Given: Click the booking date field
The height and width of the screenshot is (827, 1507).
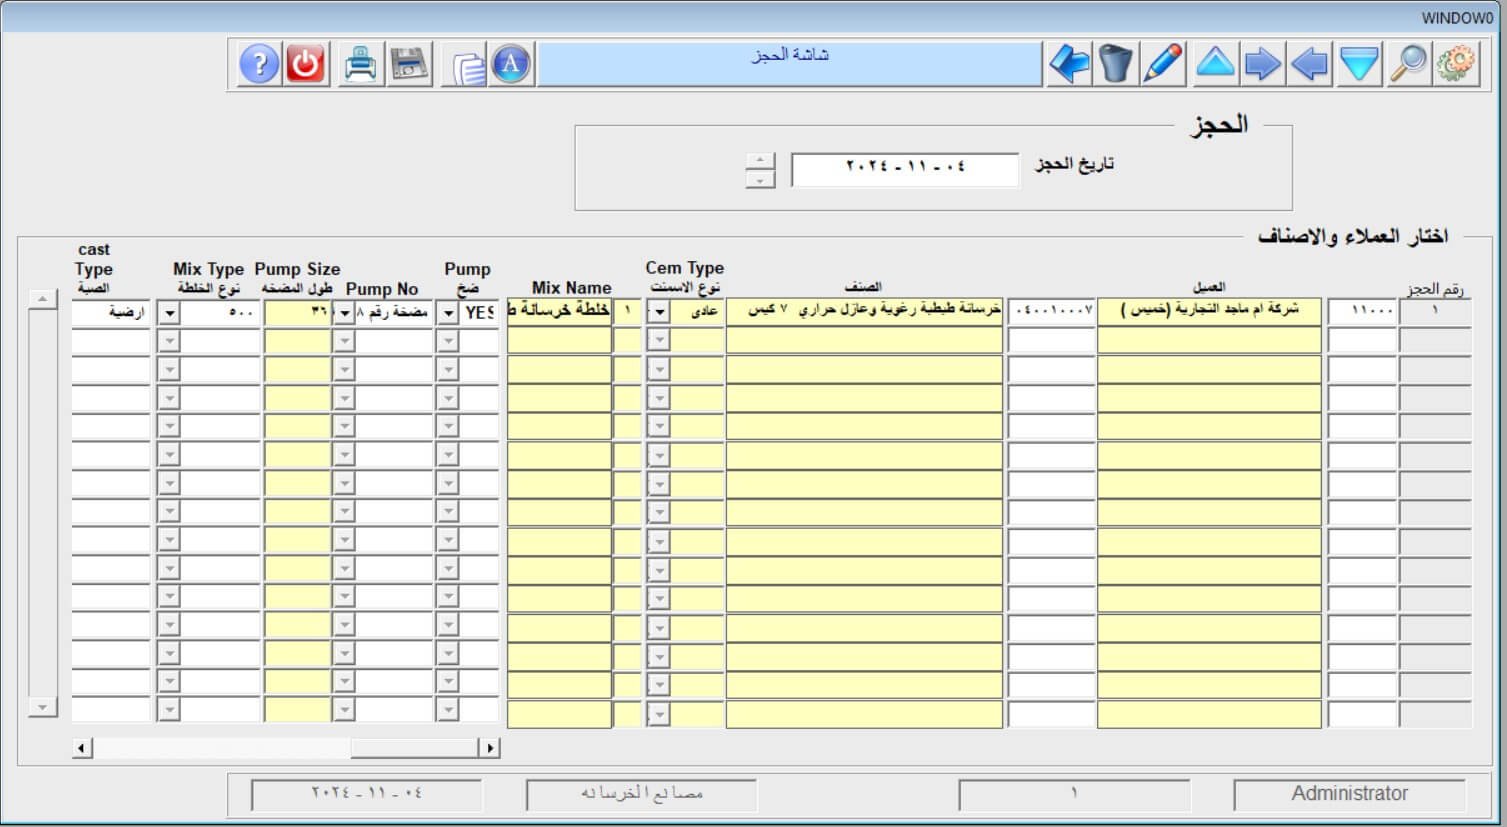Looking at the screenshot, I should [904, 169].
